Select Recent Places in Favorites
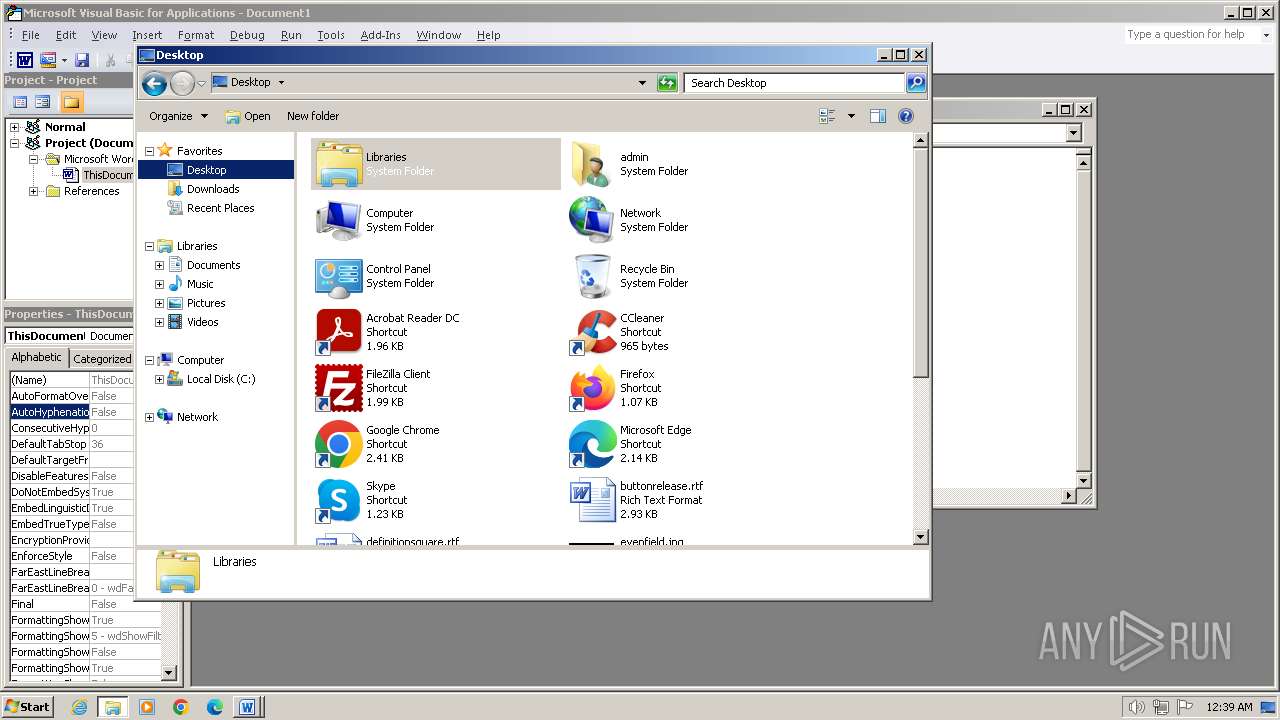Viewport: 1280px width, 720px height. [x=220, y=208]
